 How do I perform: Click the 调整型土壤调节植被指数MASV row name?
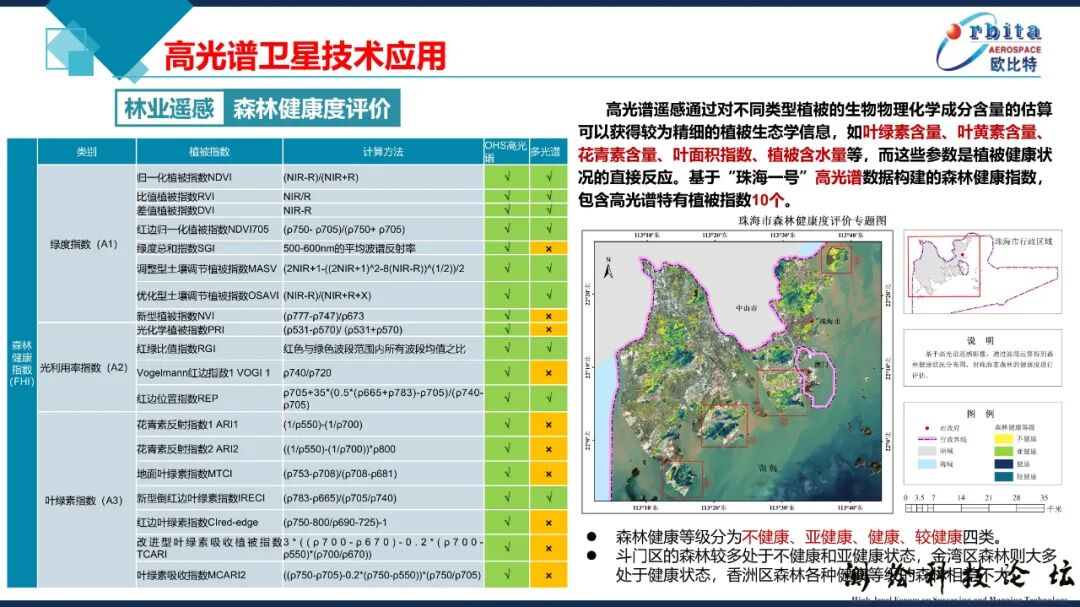click(207, 269)
